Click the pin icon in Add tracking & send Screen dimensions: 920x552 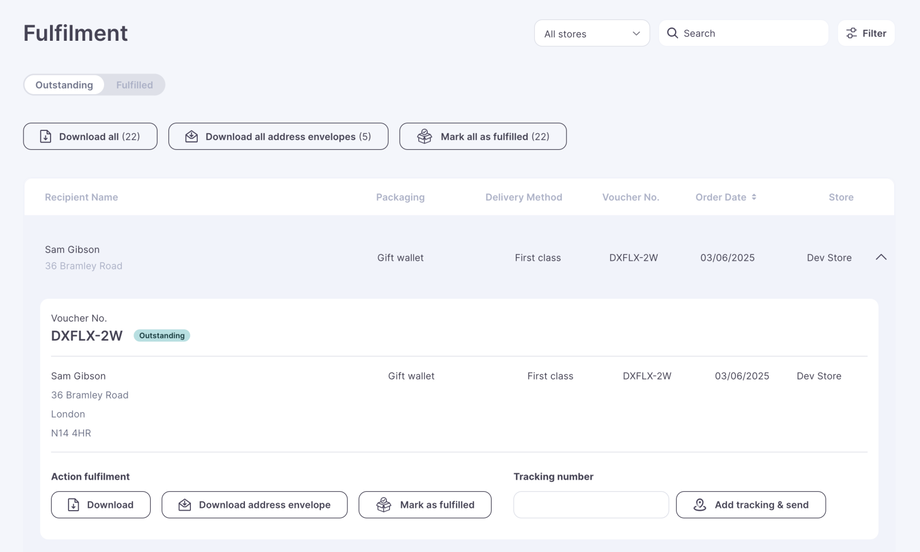700,505
